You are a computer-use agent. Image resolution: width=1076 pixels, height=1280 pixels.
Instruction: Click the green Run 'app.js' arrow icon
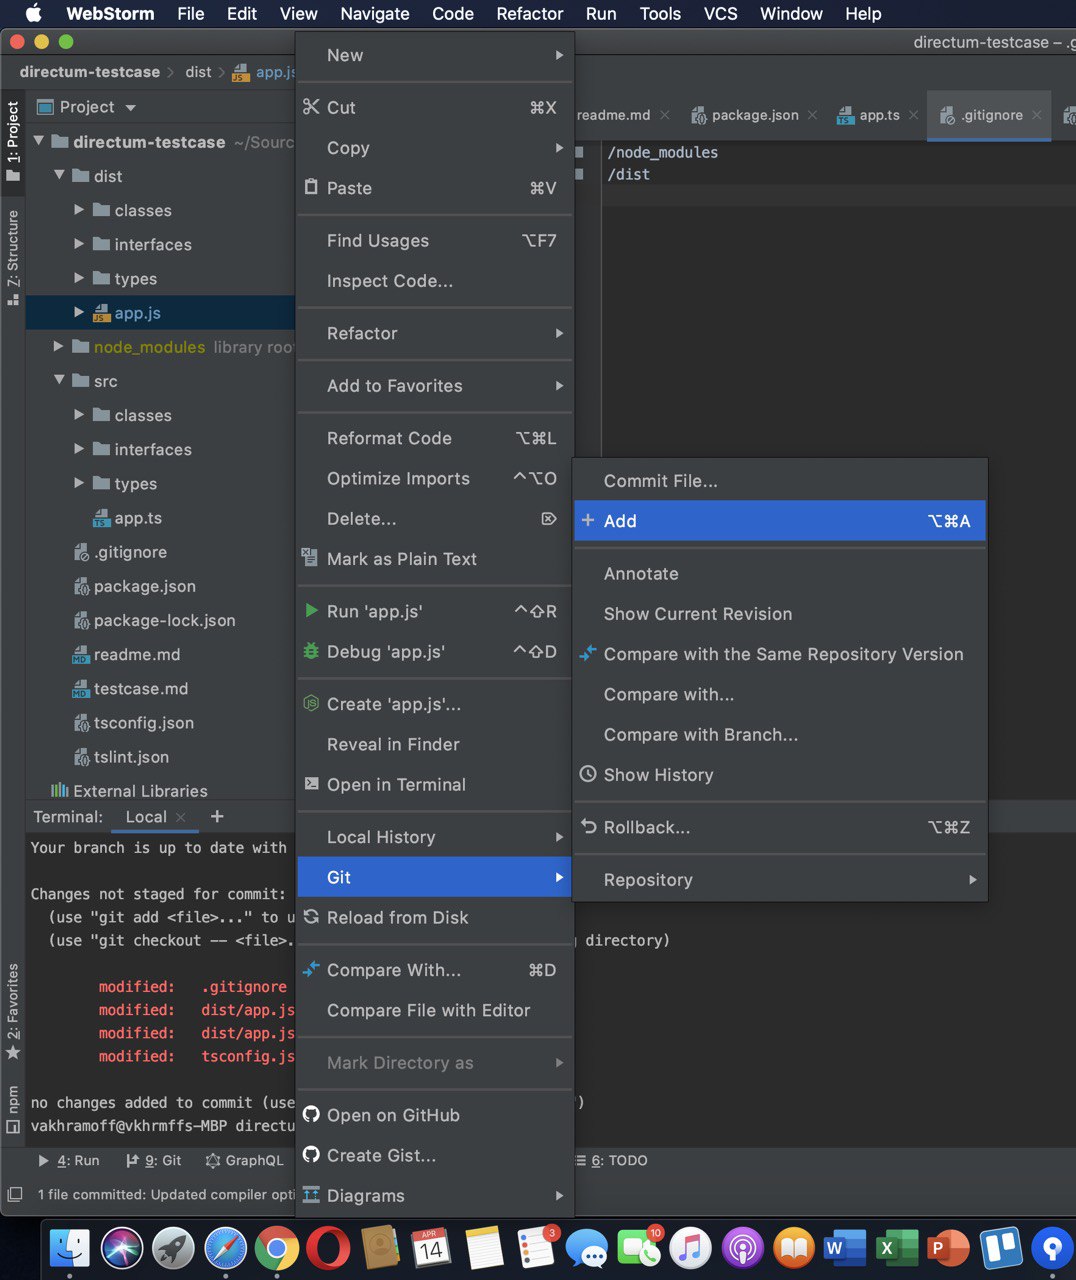coord(311,610)
